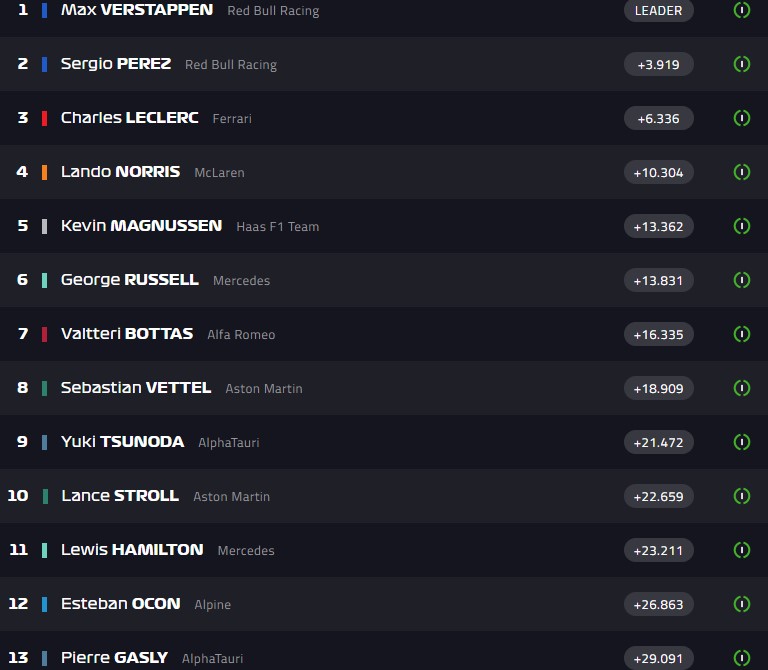
Task: Click the green status icon beside Bottas's +16.335 gap
Action: coord(741,334)
